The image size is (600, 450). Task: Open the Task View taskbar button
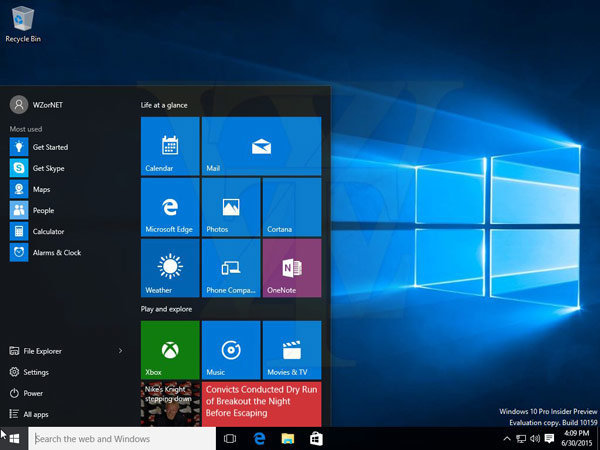(x=230, y=438)
